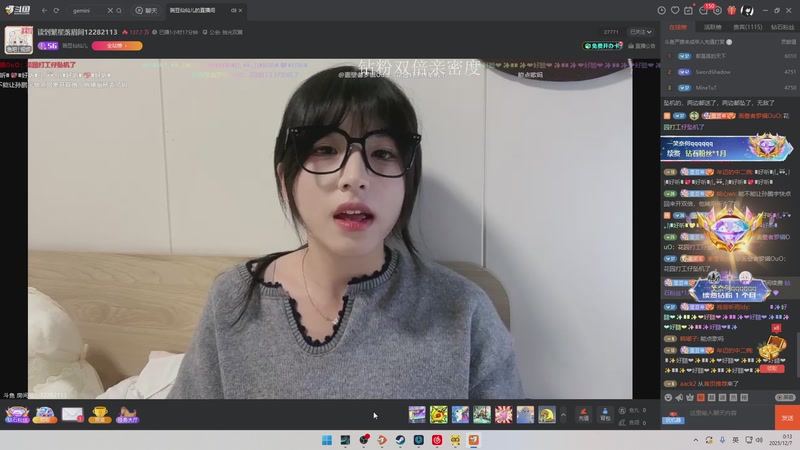Open messages with the 150 badge

(704, 10)
